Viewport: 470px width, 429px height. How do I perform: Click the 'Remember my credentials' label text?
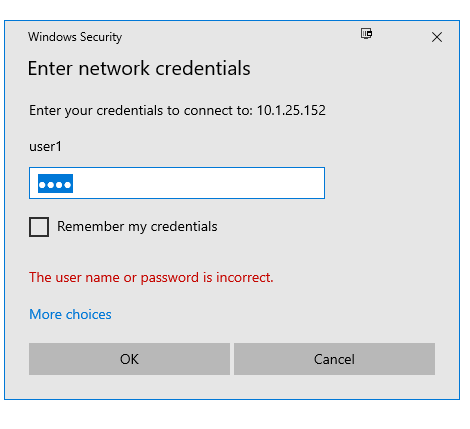click(x=137, y=227)
